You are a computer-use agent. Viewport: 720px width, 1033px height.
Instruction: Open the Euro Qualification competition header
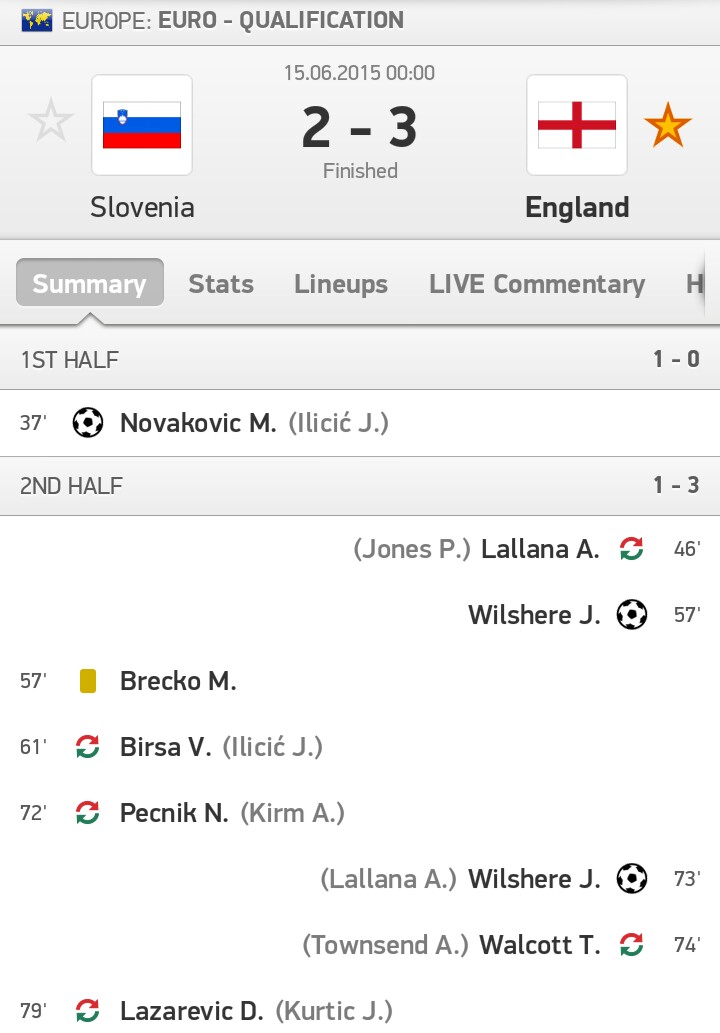[x=280, y=20]
